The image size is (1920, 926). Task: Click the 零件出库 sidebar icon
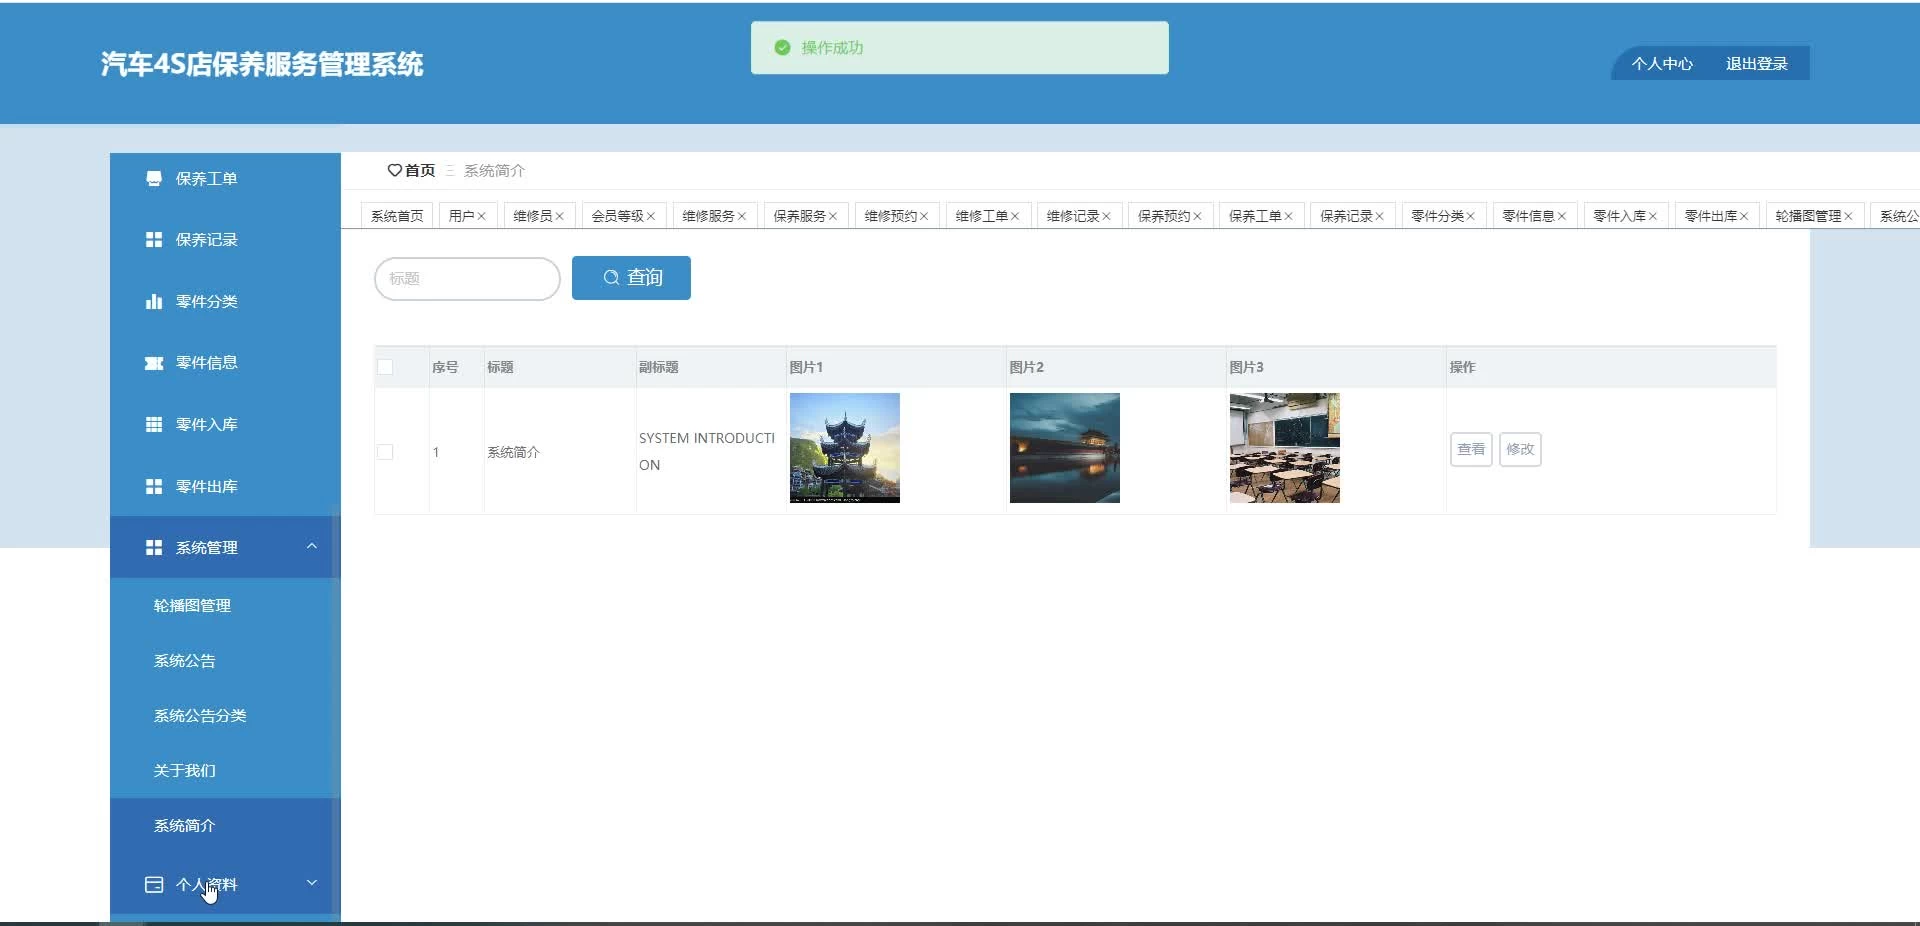pos(154,487)
